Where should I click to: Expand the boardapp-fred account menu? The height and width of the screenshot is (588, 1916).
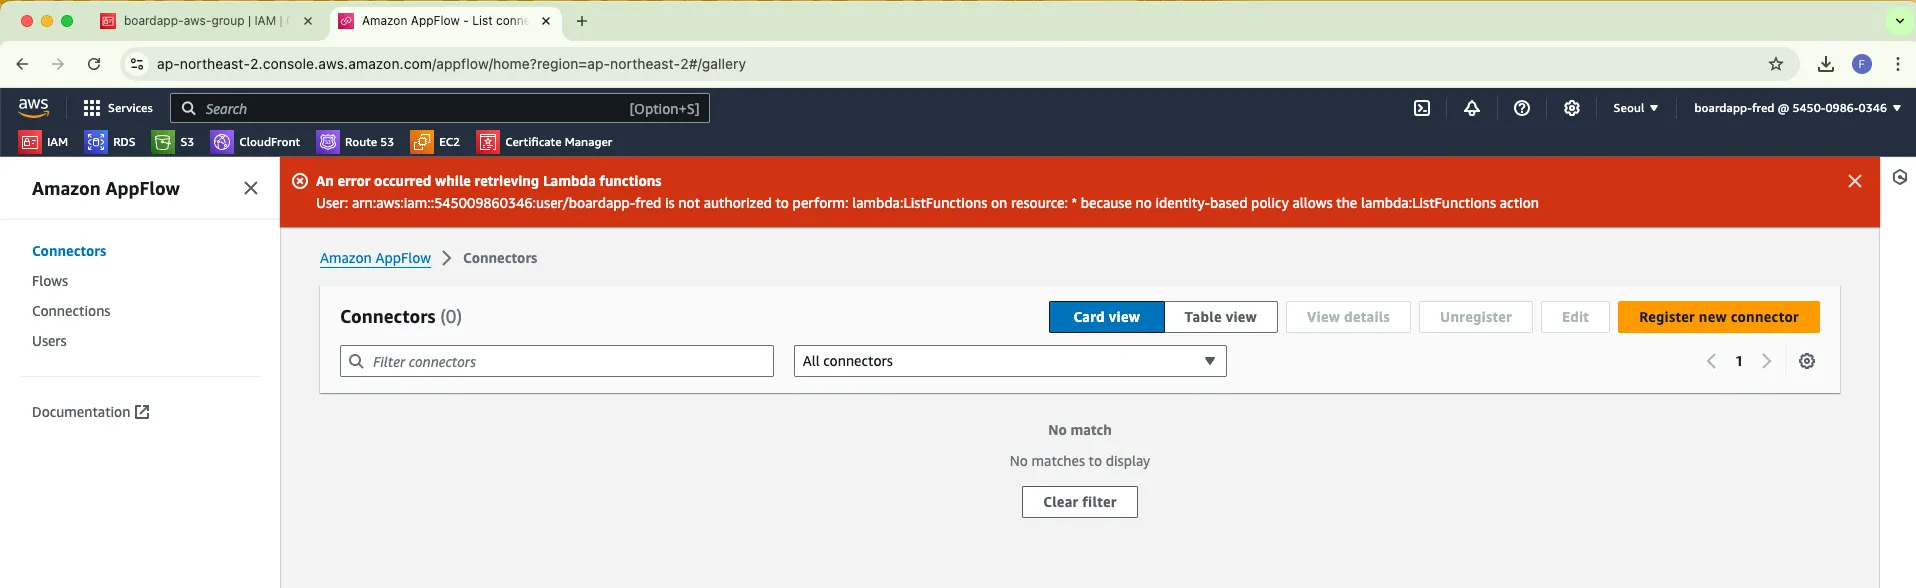click(x=1796, y=108)
